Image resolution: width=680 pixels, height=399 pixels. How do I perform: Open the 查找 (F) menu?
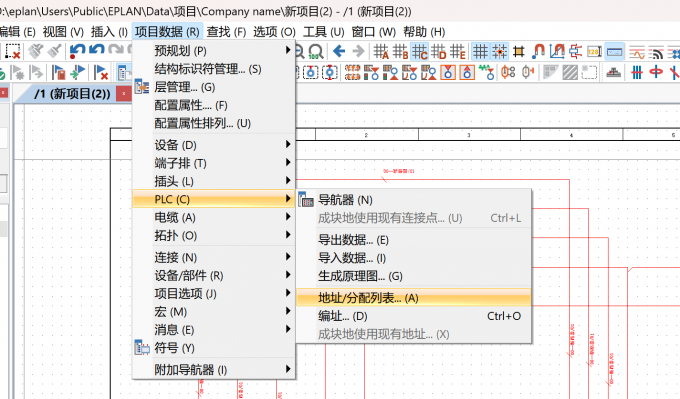226,32
